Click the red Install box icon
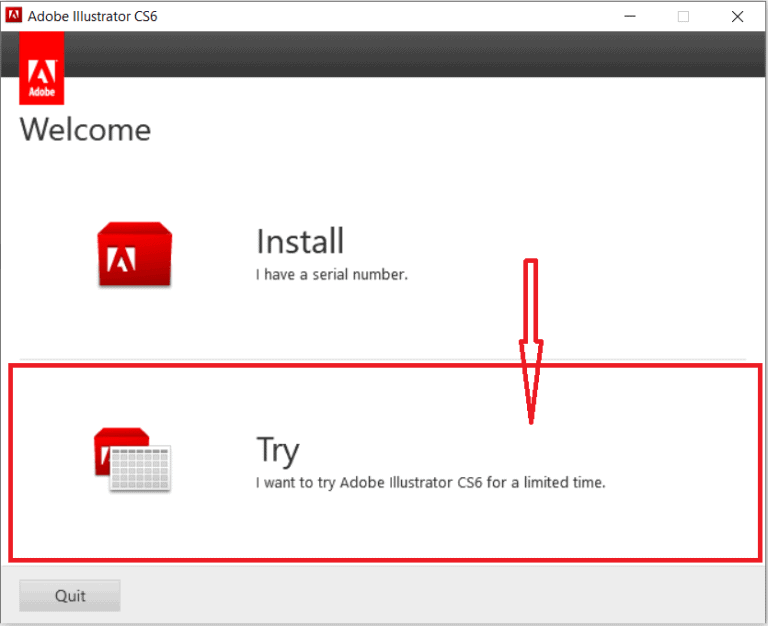 (135, 254)
